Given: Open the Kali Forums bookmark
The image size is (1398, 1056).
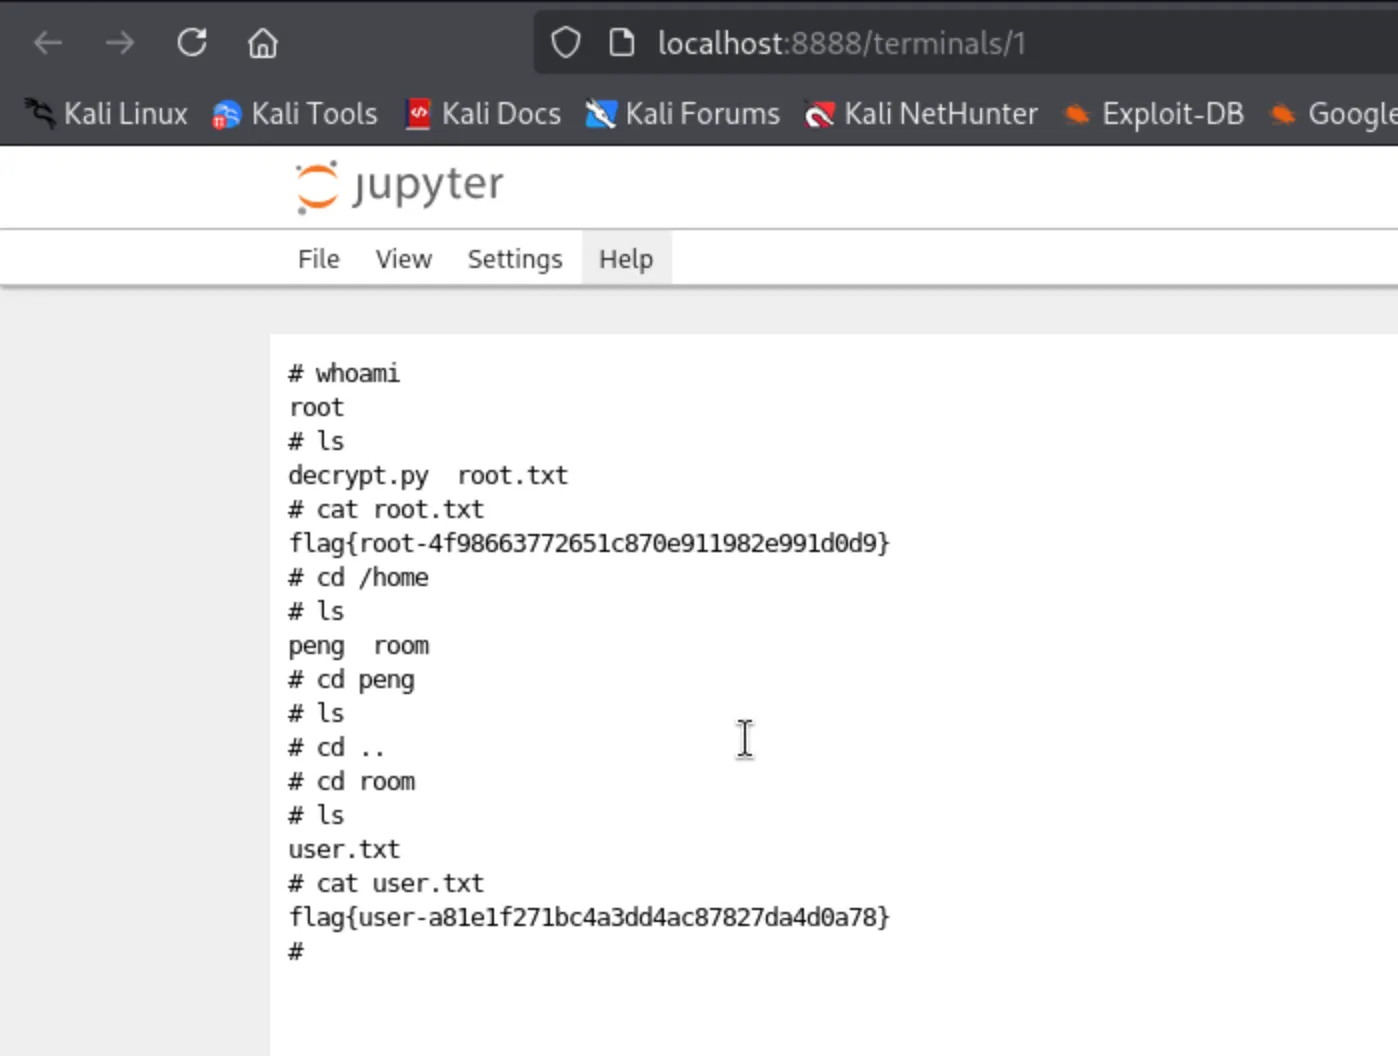Looking at the screenshot, I should (x=683, y=114).
